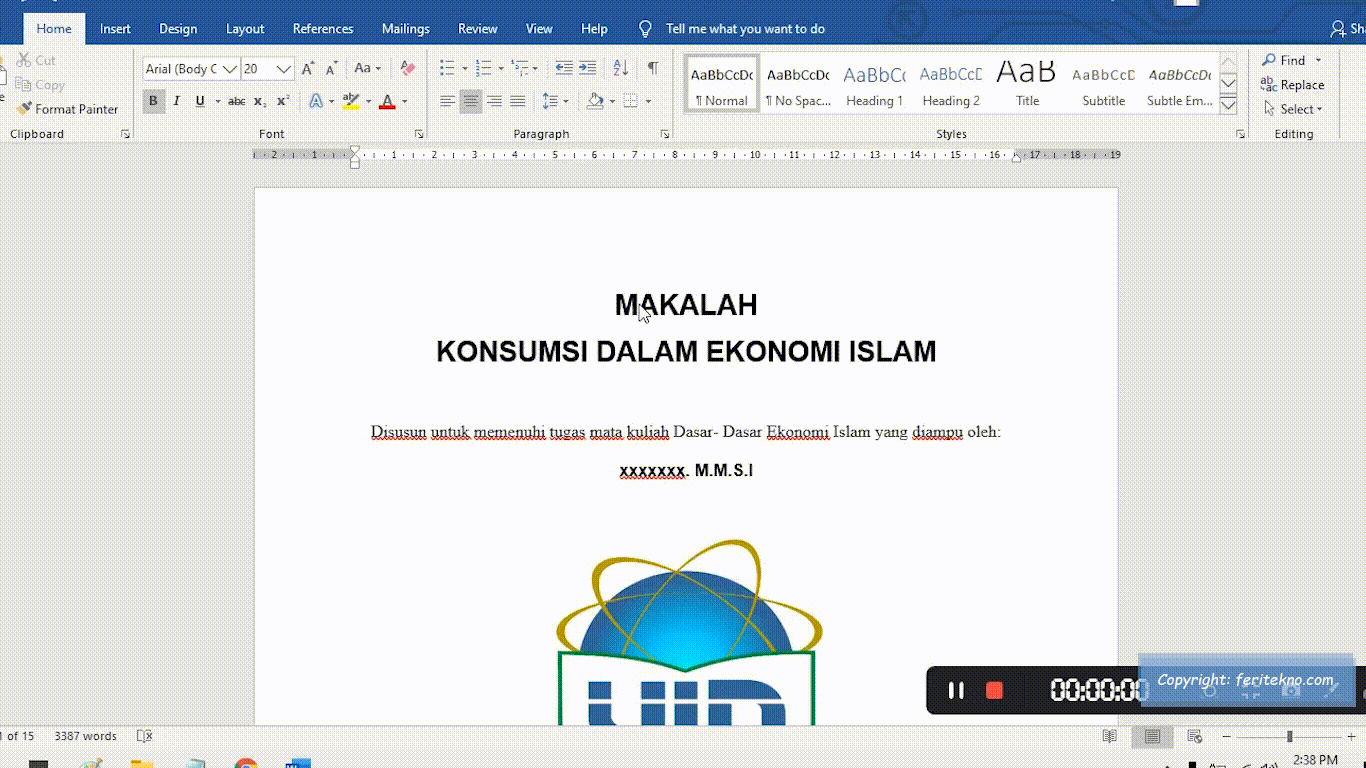Image resolution: width=1366 pixels, height=768 pixels.
Task: Click the Cut command
Action: pyautogui.click(x=36, y=60)
